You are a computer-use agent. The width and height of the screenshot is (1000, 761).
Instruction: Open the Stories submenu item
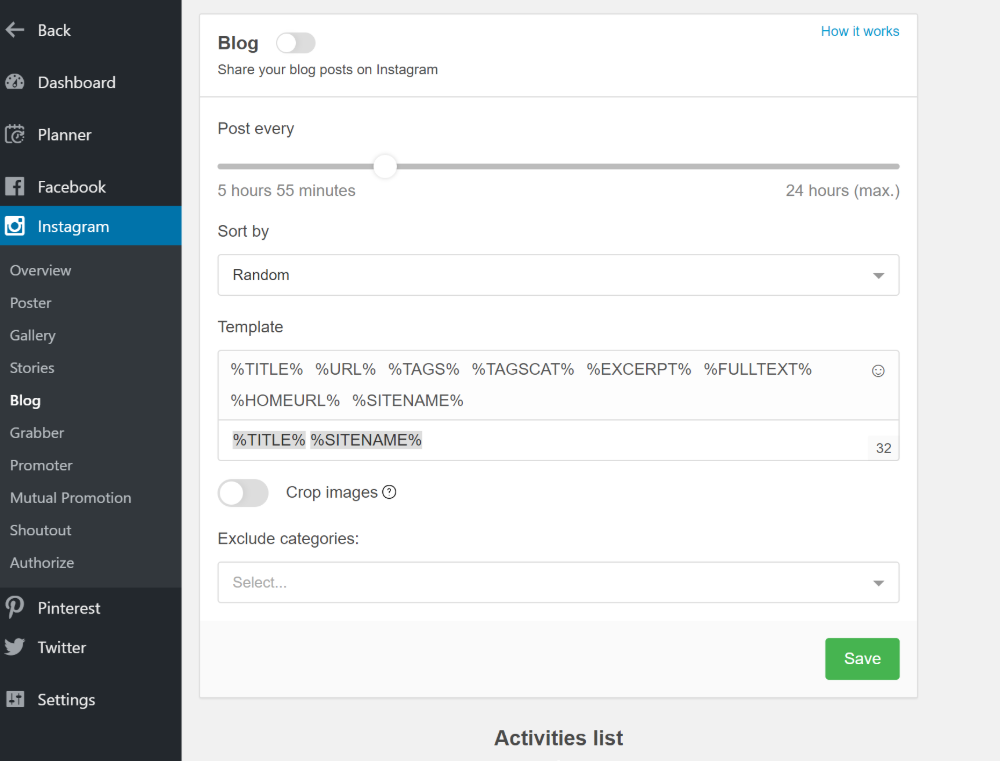tap(32, 368)
